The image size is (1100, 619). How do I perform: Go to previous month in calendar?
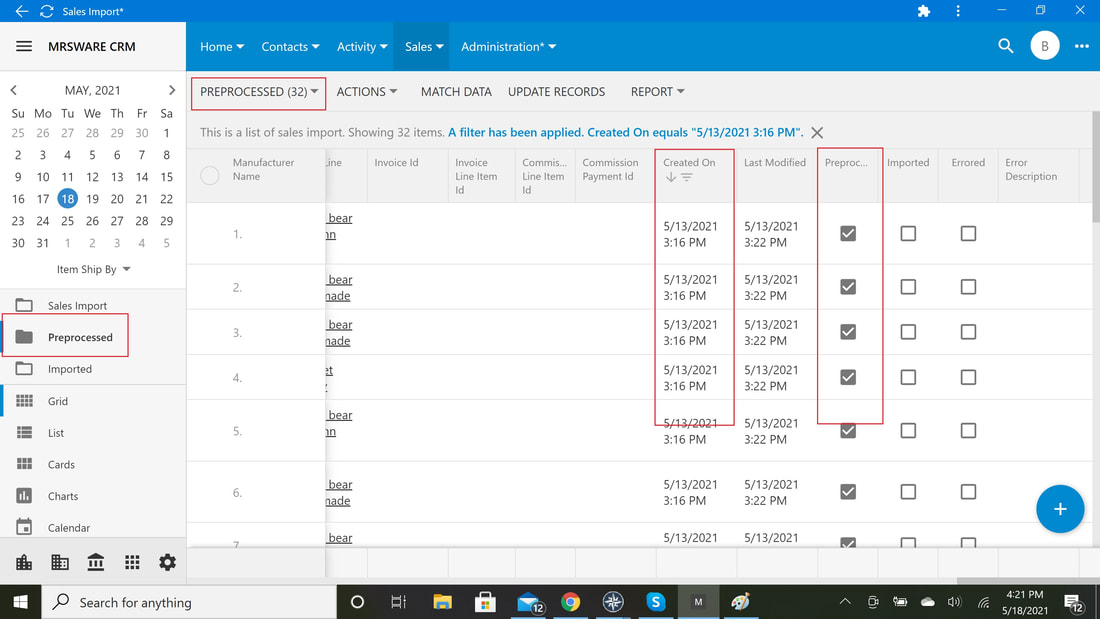pos(13,90)
